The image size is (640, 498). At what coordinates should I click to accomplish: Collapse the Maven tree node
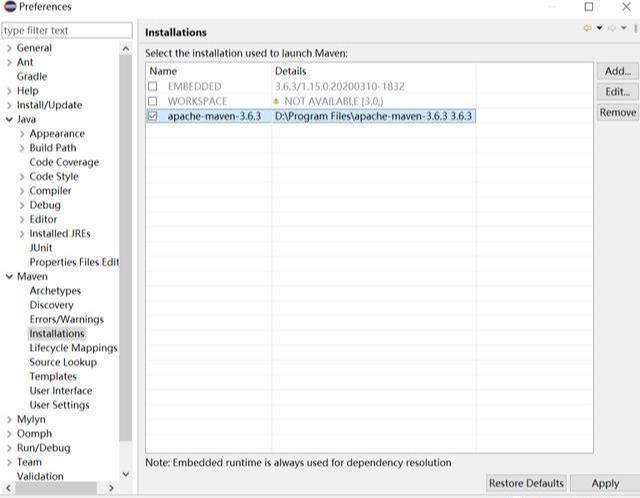pos(9,277)
